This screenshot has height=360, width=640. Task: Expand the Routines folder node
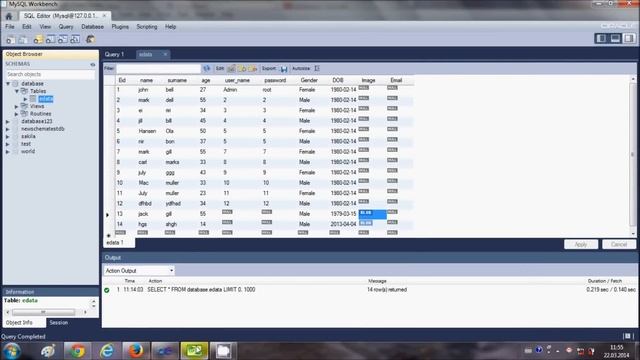[17, 114]
